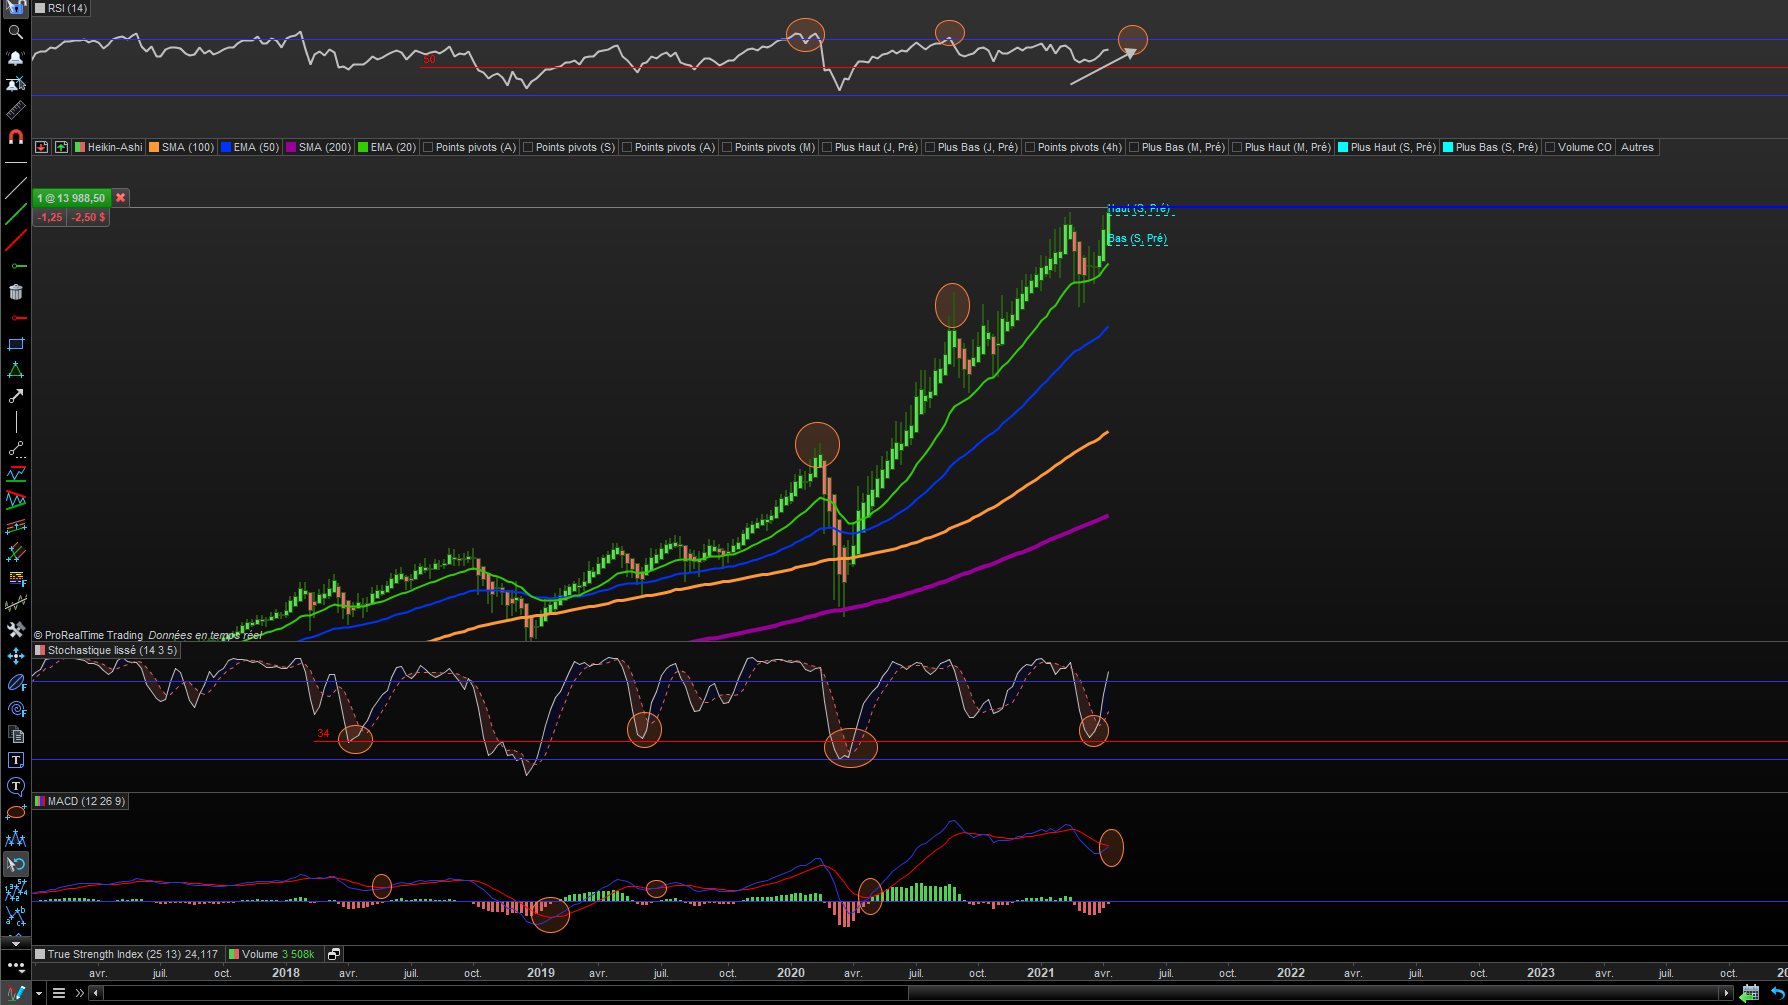Select the triangle drawing tool
1788x1005 pixels.
(x=15, y=370)
